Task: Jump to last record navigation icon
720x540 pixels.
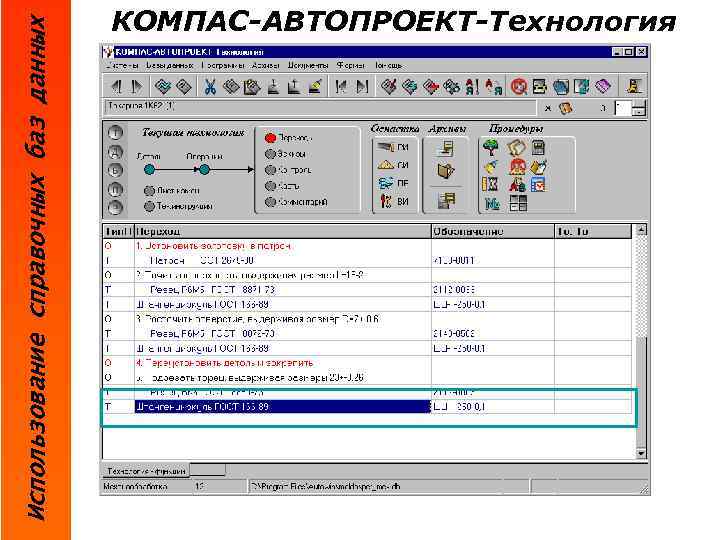Action: [x=362, y=86]
